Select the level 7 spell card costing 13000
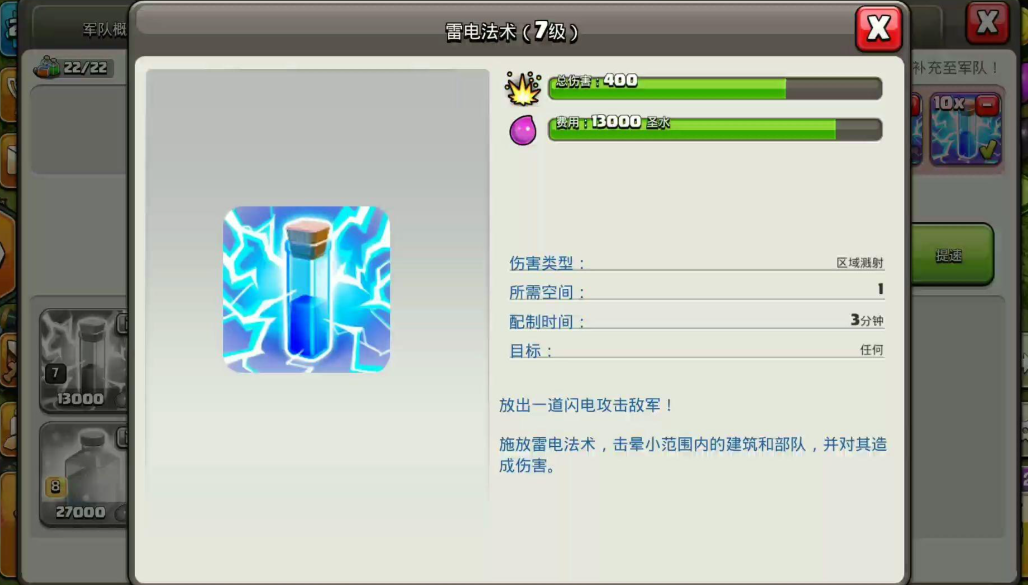 (84, 361)
